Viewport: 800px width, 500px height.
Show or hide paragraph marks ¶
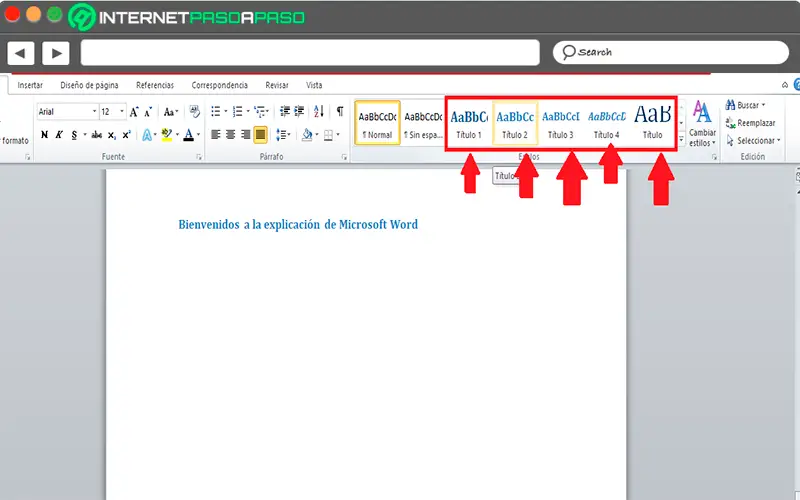(x=340, y=111)
